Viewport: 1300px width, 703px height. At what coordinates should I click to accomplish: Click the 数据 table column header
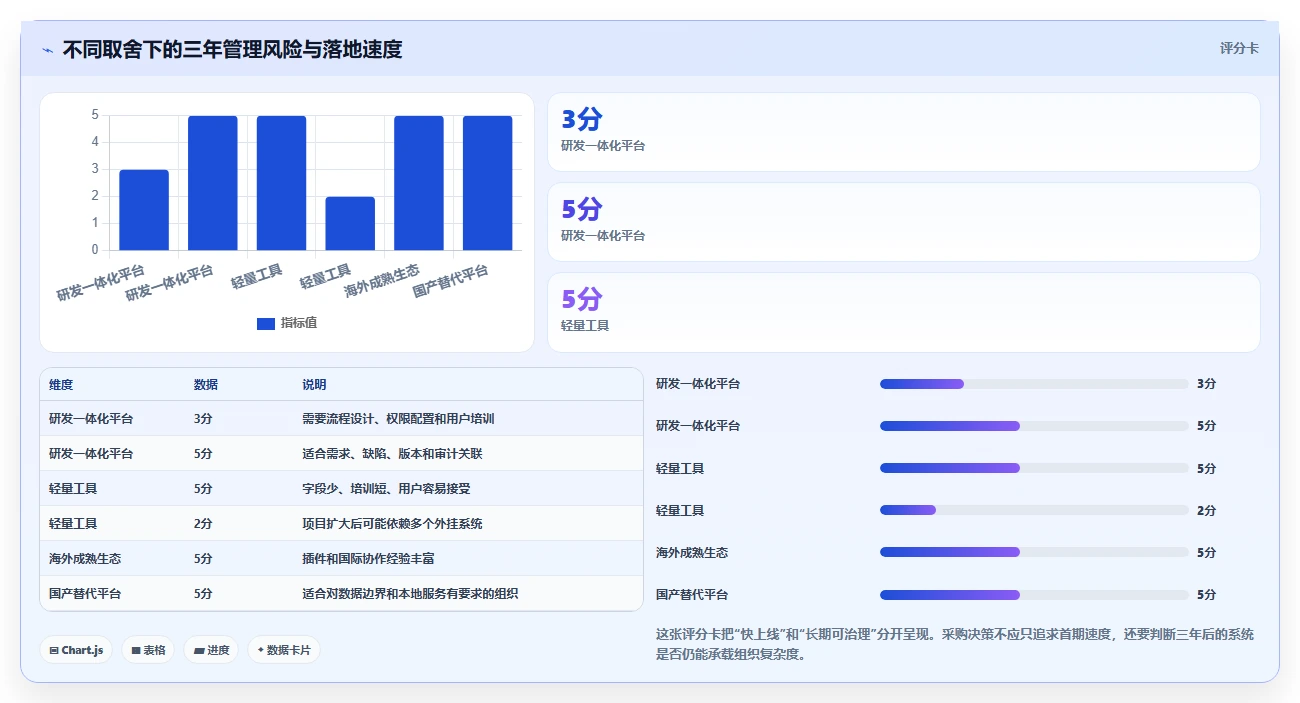click(206, 385)
